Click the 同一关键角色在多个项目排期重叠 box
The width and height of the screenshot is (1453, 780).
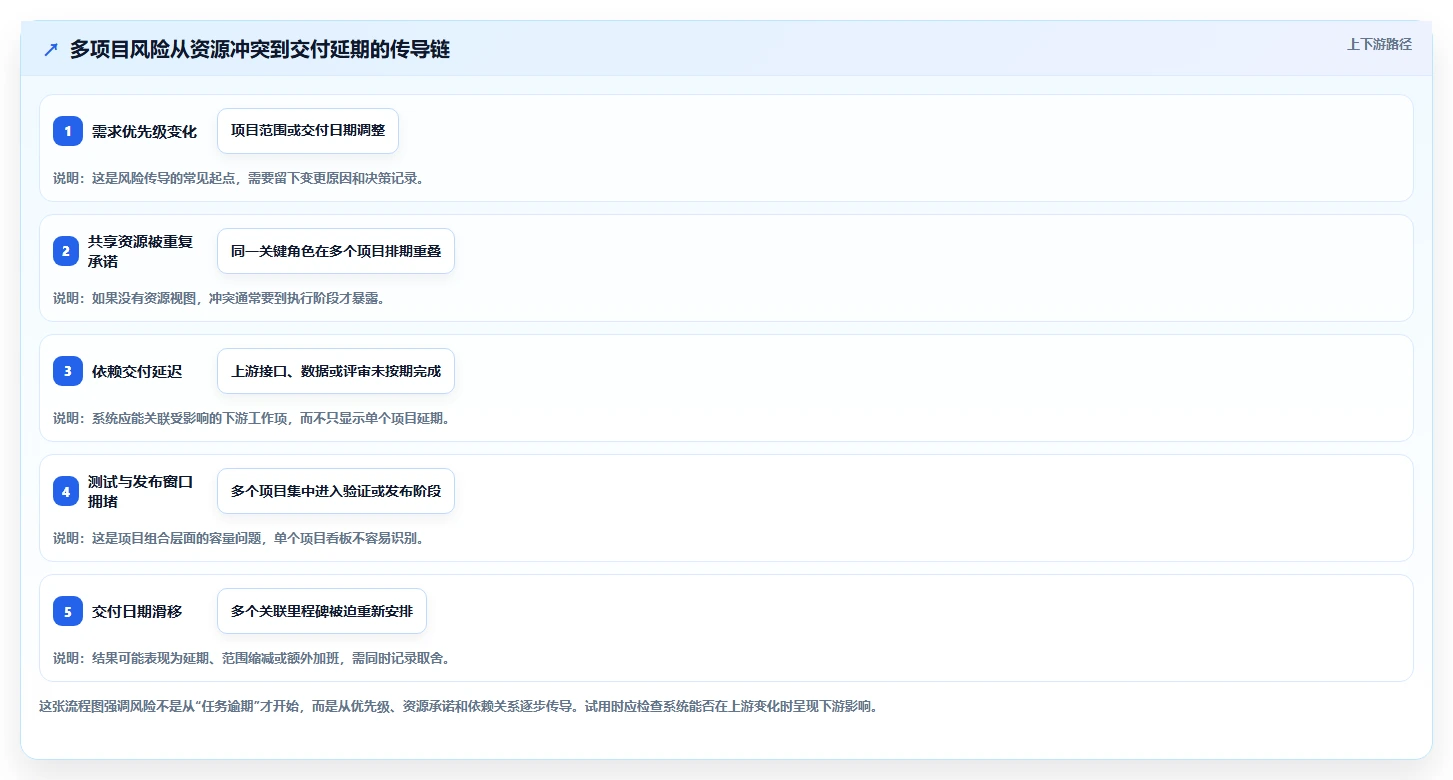tap(336, 251)
